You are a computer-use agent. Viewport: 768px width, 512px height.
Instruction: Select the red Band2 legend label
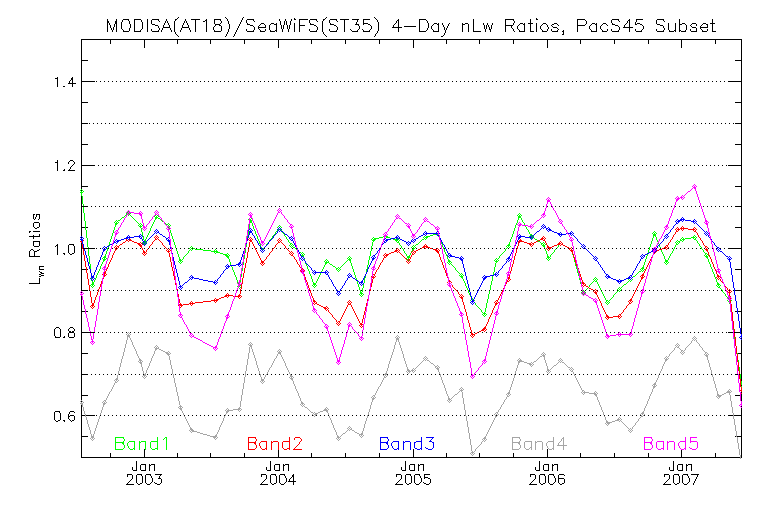(275, 444)
